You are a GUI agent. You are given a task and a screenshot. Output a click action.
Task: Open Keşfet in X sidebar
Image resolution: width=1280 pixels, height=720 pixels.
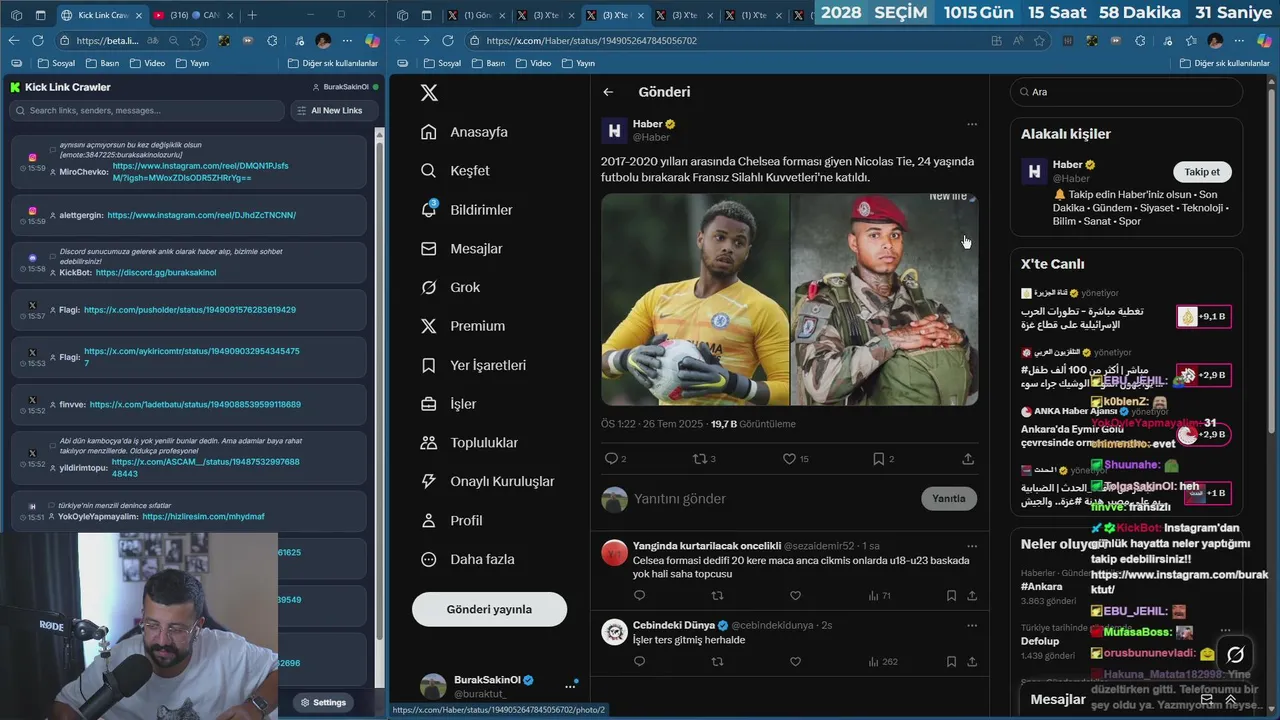click(469, 171)
